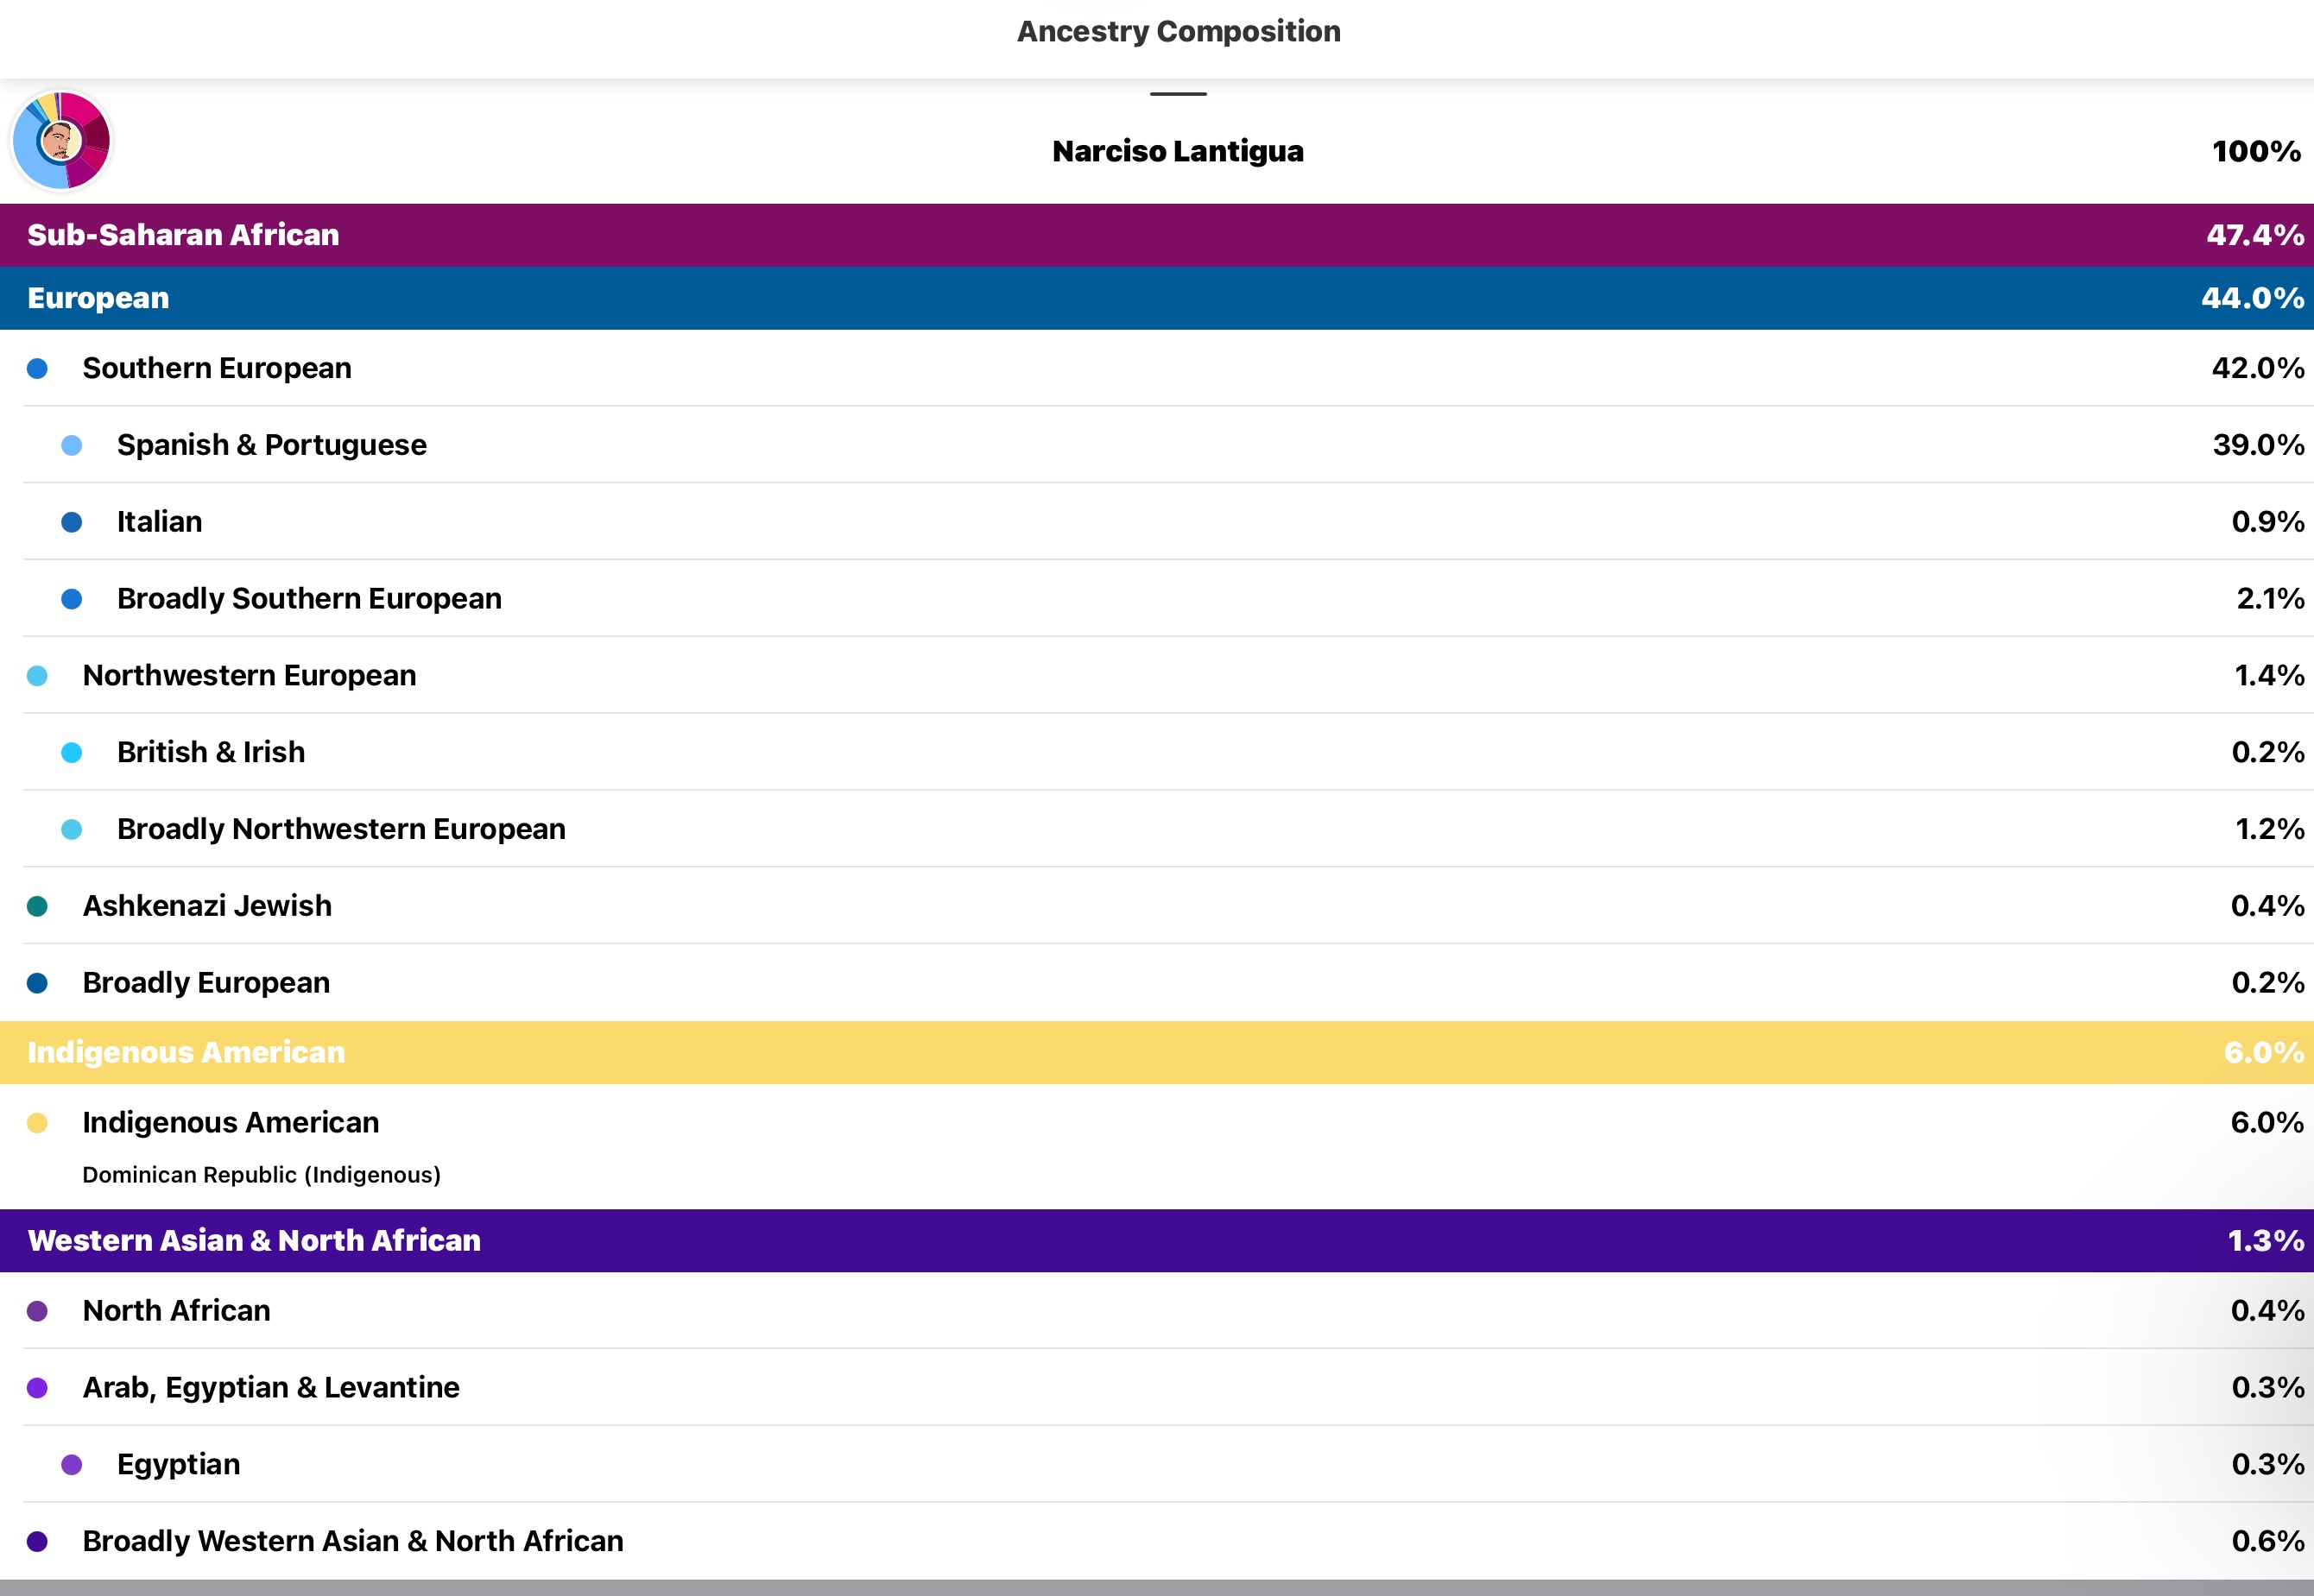Click the Northwestern European cyan dot

[37, 676]
